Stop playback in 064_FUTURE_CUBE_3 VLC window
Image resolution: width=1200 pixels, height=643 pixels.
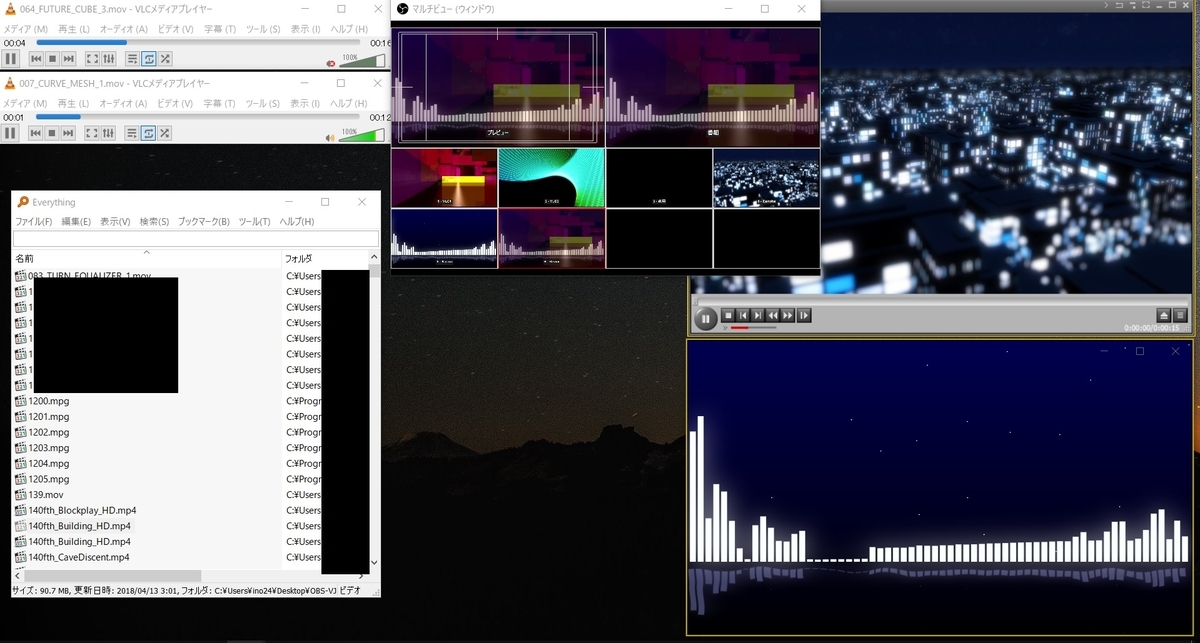pos(52,60)
